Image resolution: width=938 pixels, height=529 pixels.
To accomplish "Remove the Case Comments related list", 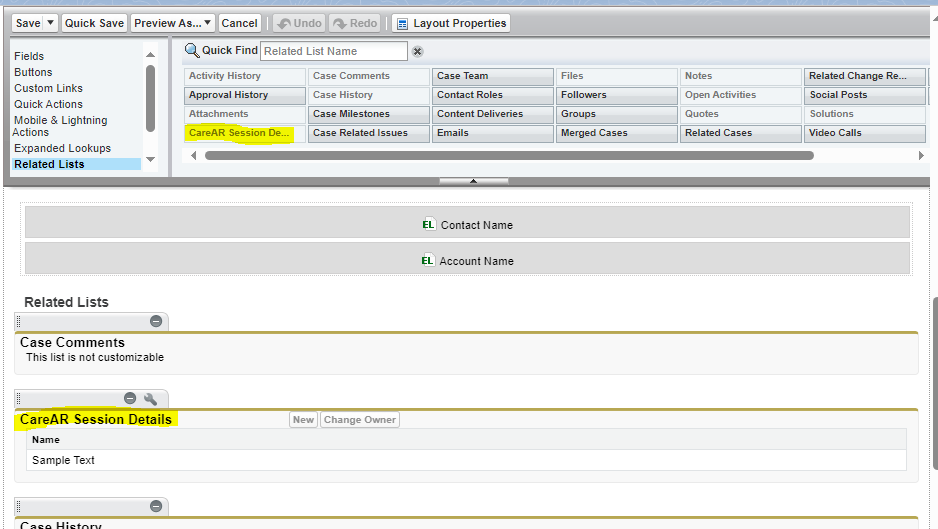I will (156, 321).
